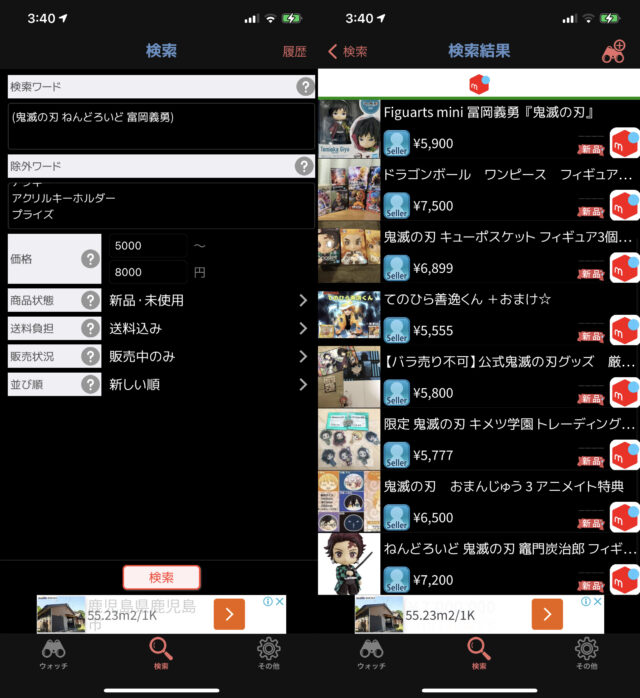Viewport: 640px width, 698px height.
Task: Open ねんどろいど 竈門炭治郎 thumbnail
Action: [349, 564]
